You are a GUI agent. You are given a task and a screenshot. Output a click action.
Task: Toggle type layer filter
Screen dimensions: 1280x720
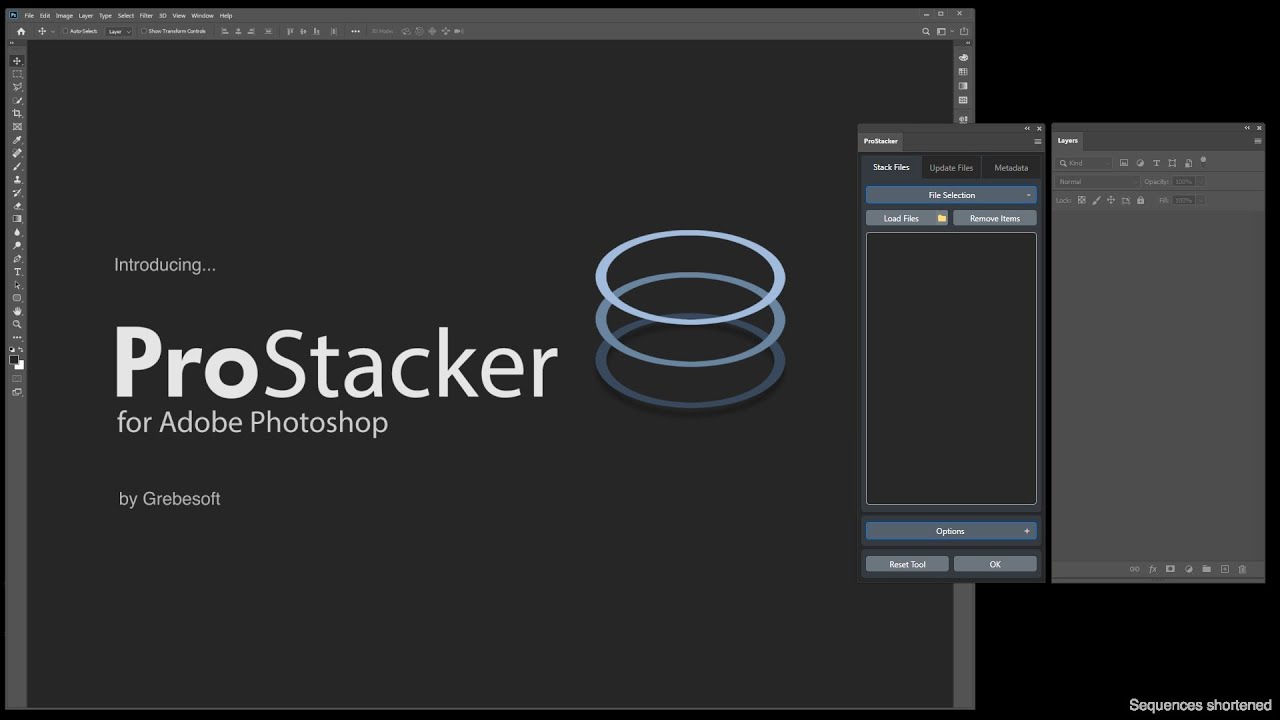click(x=1156, y=163)
